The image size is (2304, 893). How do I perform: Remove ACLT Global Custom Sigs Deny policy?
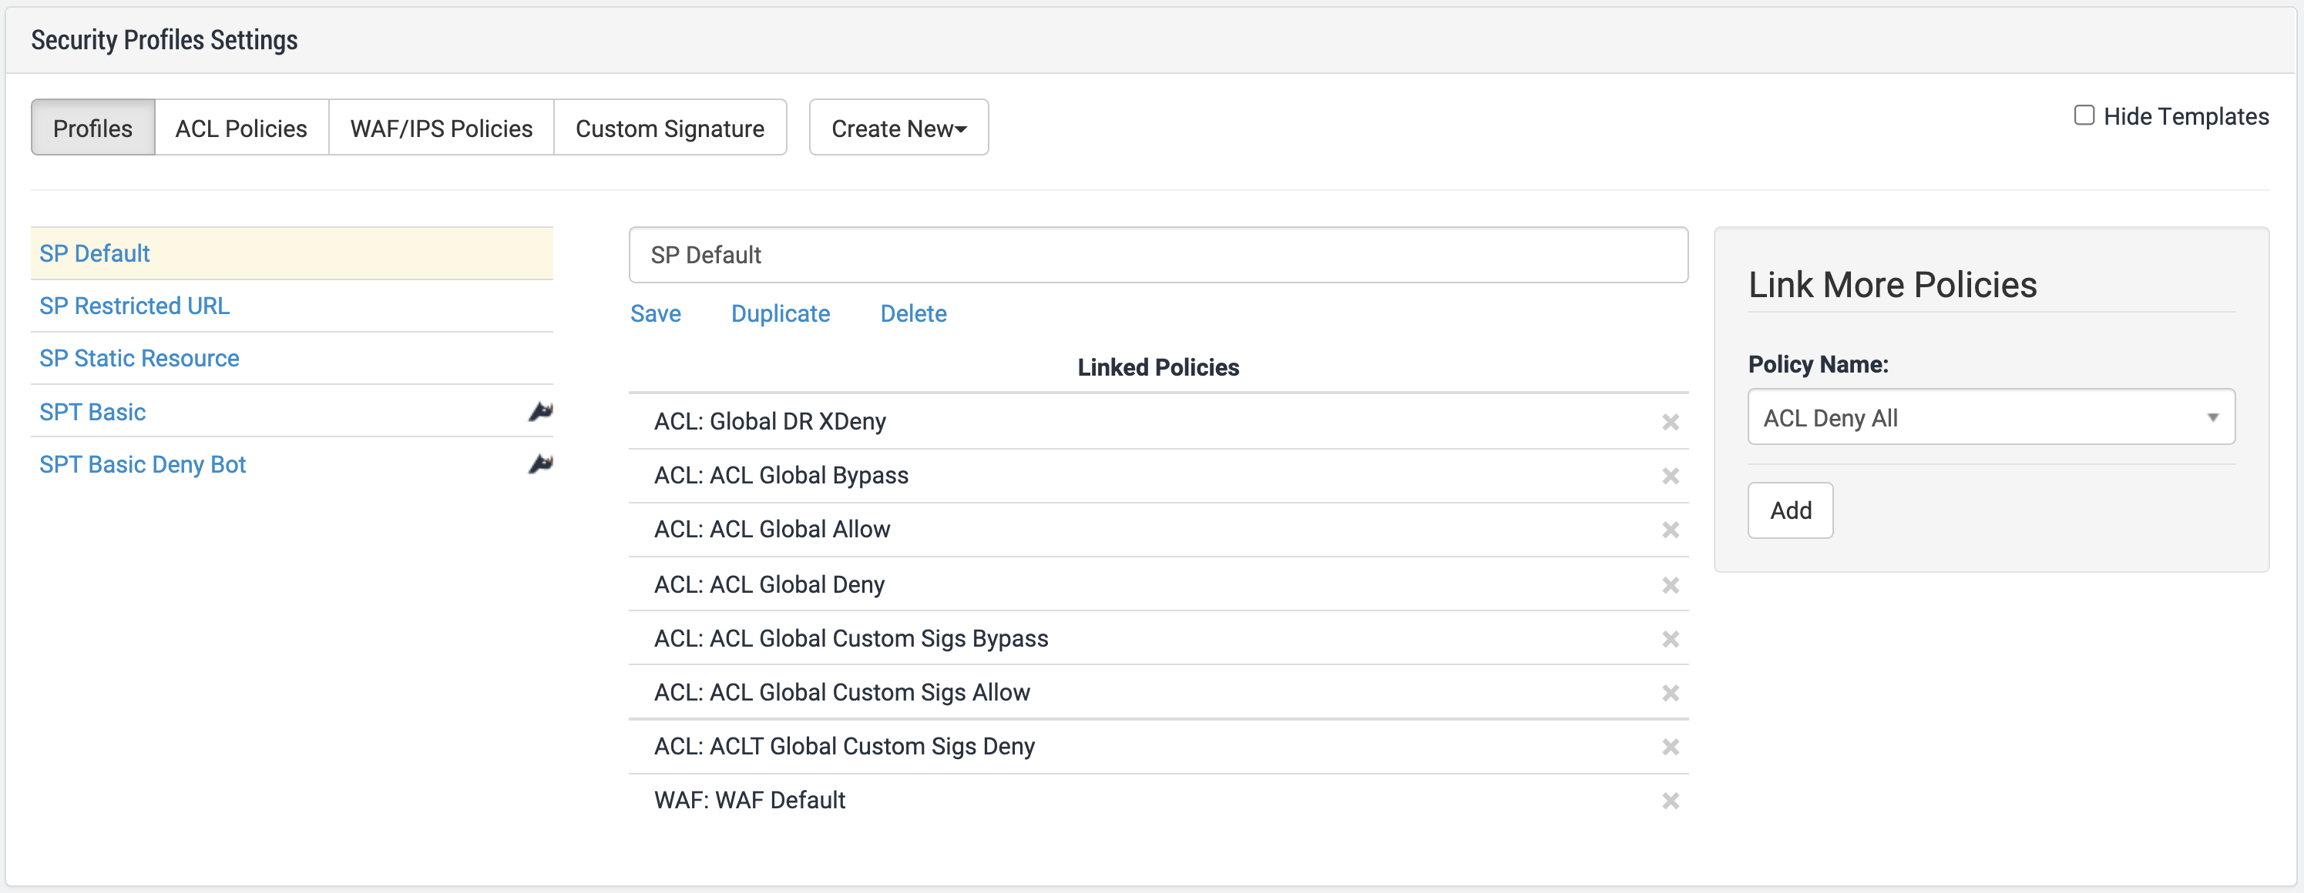coord(1670,747)
